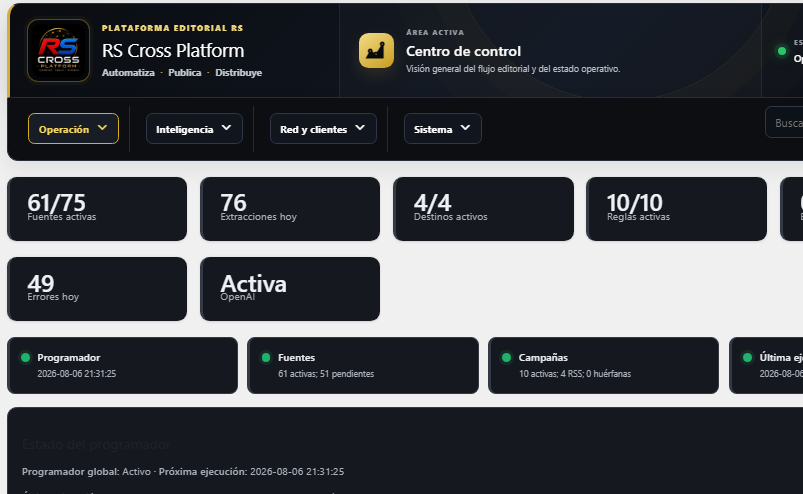Click the 10 activas; 4 RSS; 0 huérfanas text
This screenshot has width=803, height=494.
pyautogui.click(x=575, y=374)
